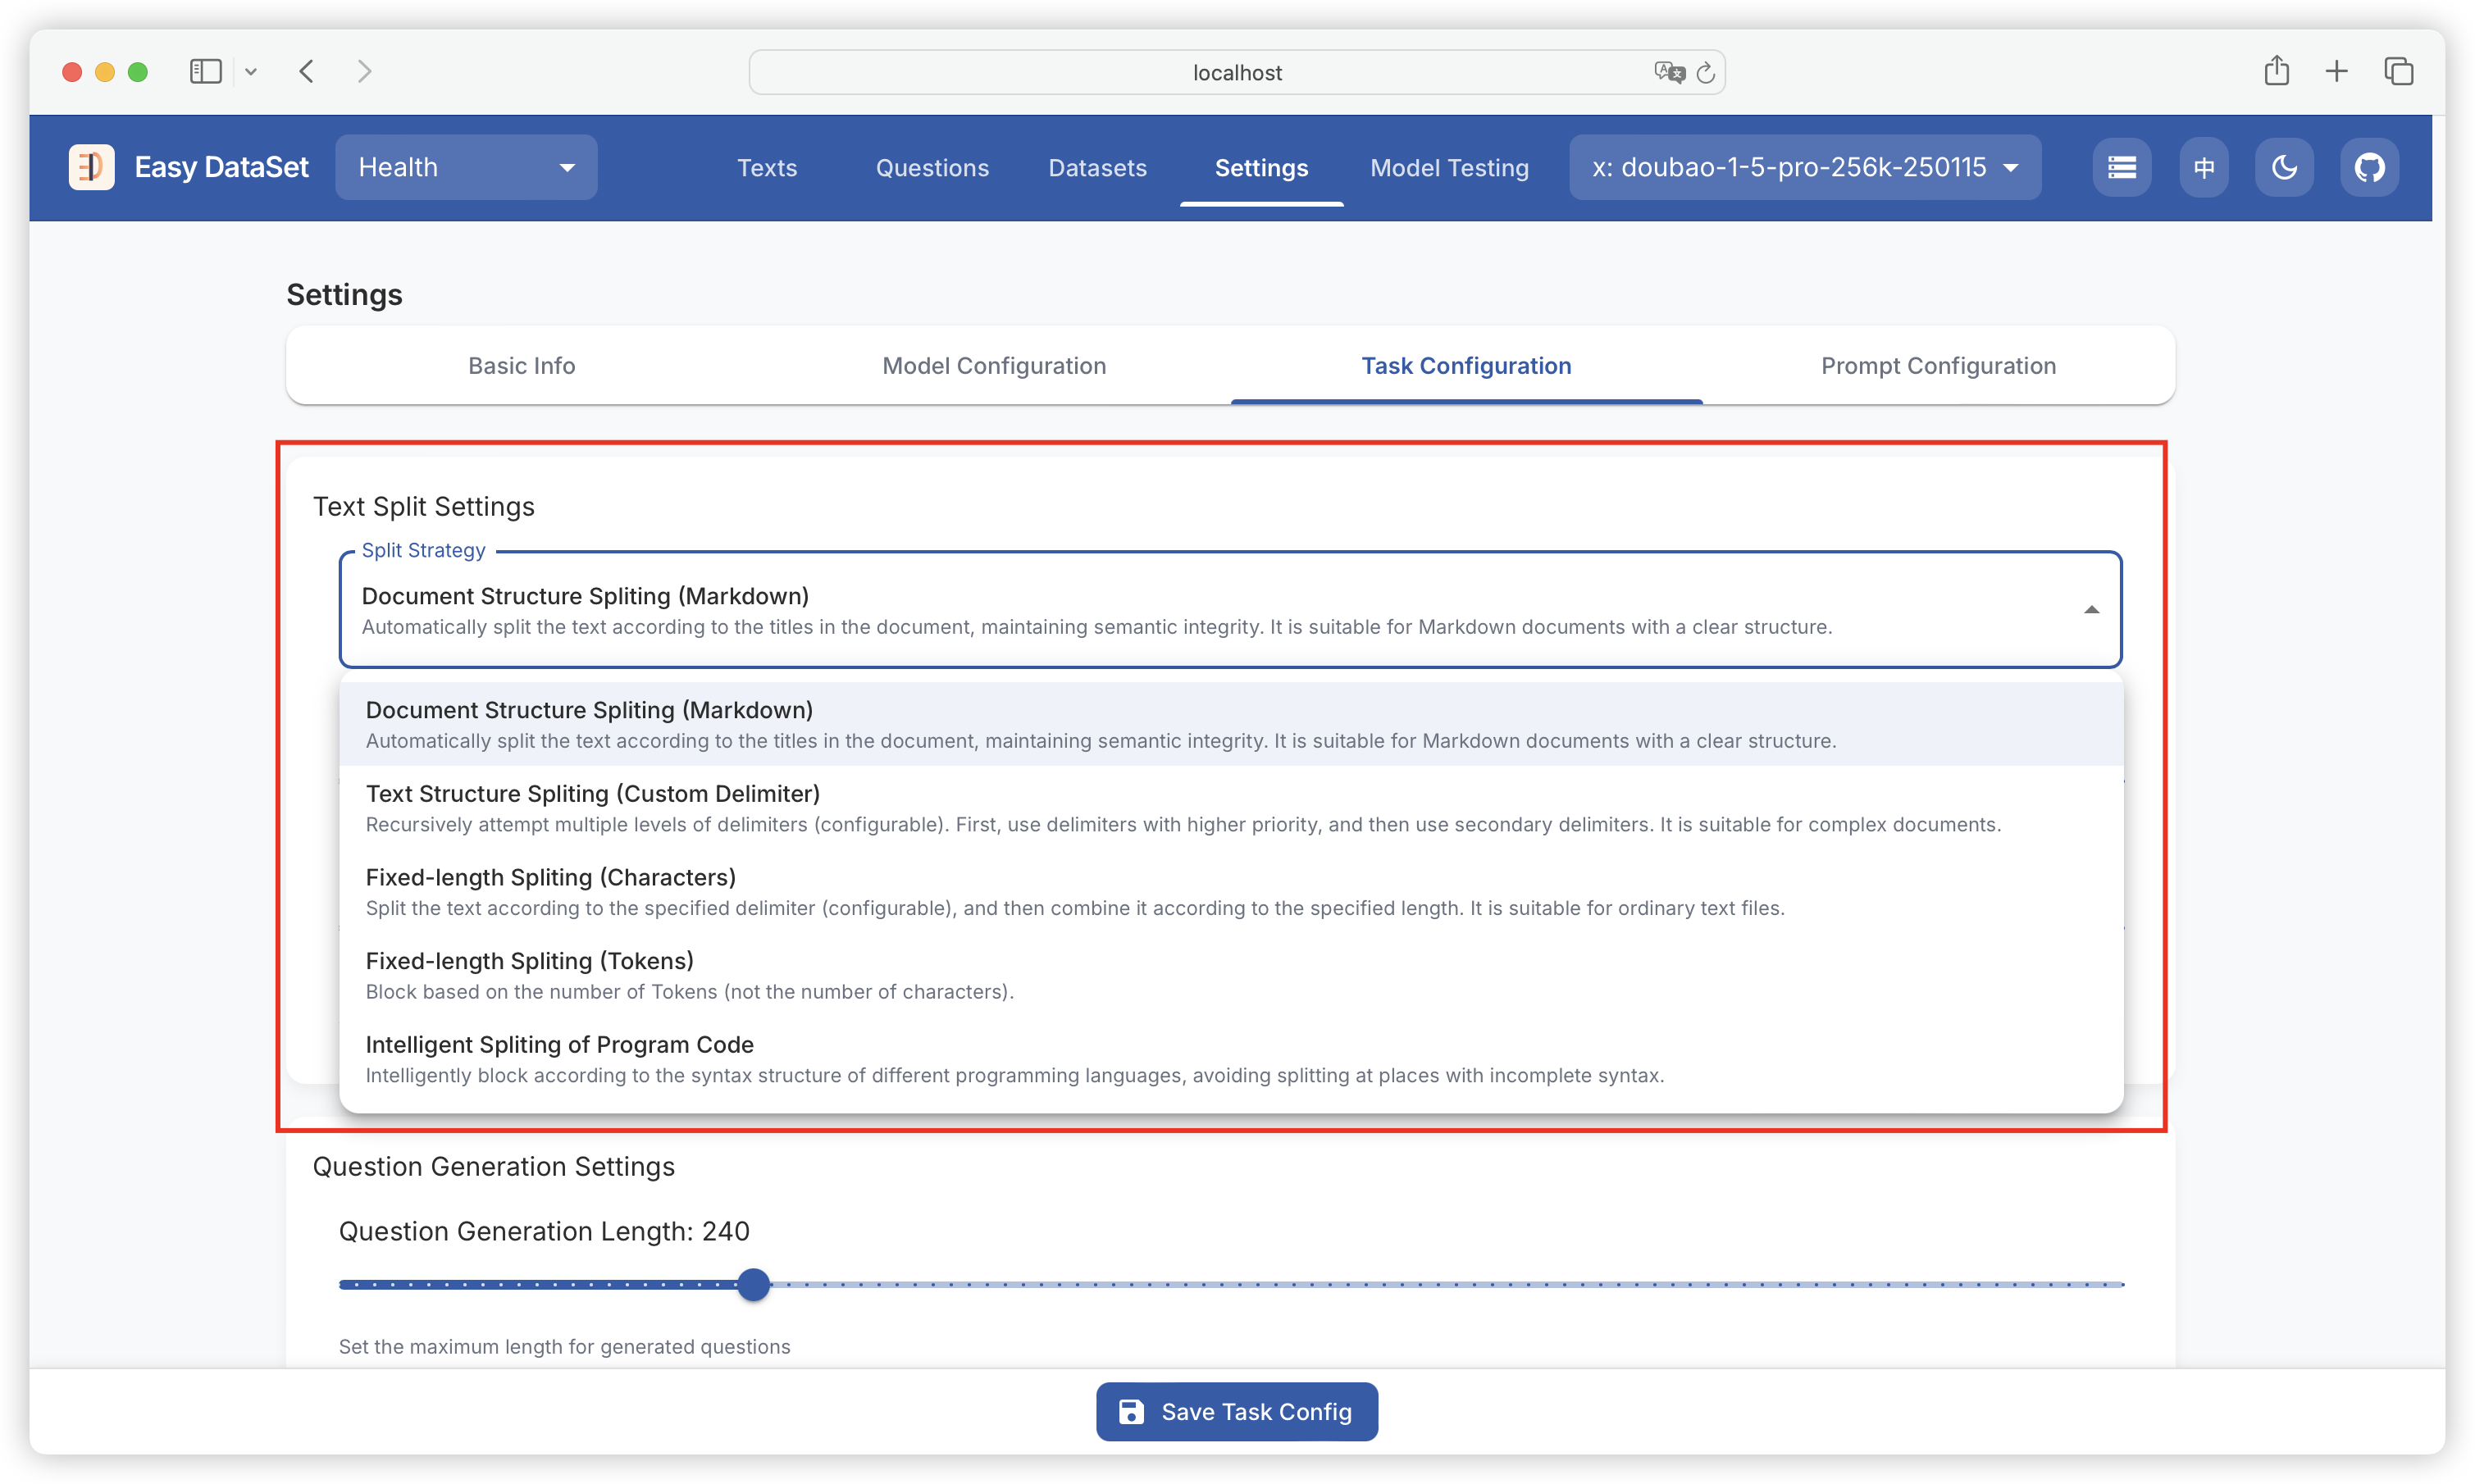Click the Question Generation Length slider handle
This screenshot has height=1484, width=2475.
pos(754,1284)
